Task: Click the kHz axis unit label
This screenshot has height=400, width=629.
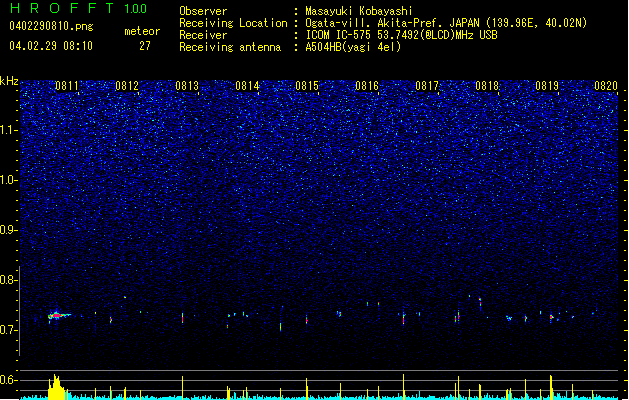Action: click(9, 81)
